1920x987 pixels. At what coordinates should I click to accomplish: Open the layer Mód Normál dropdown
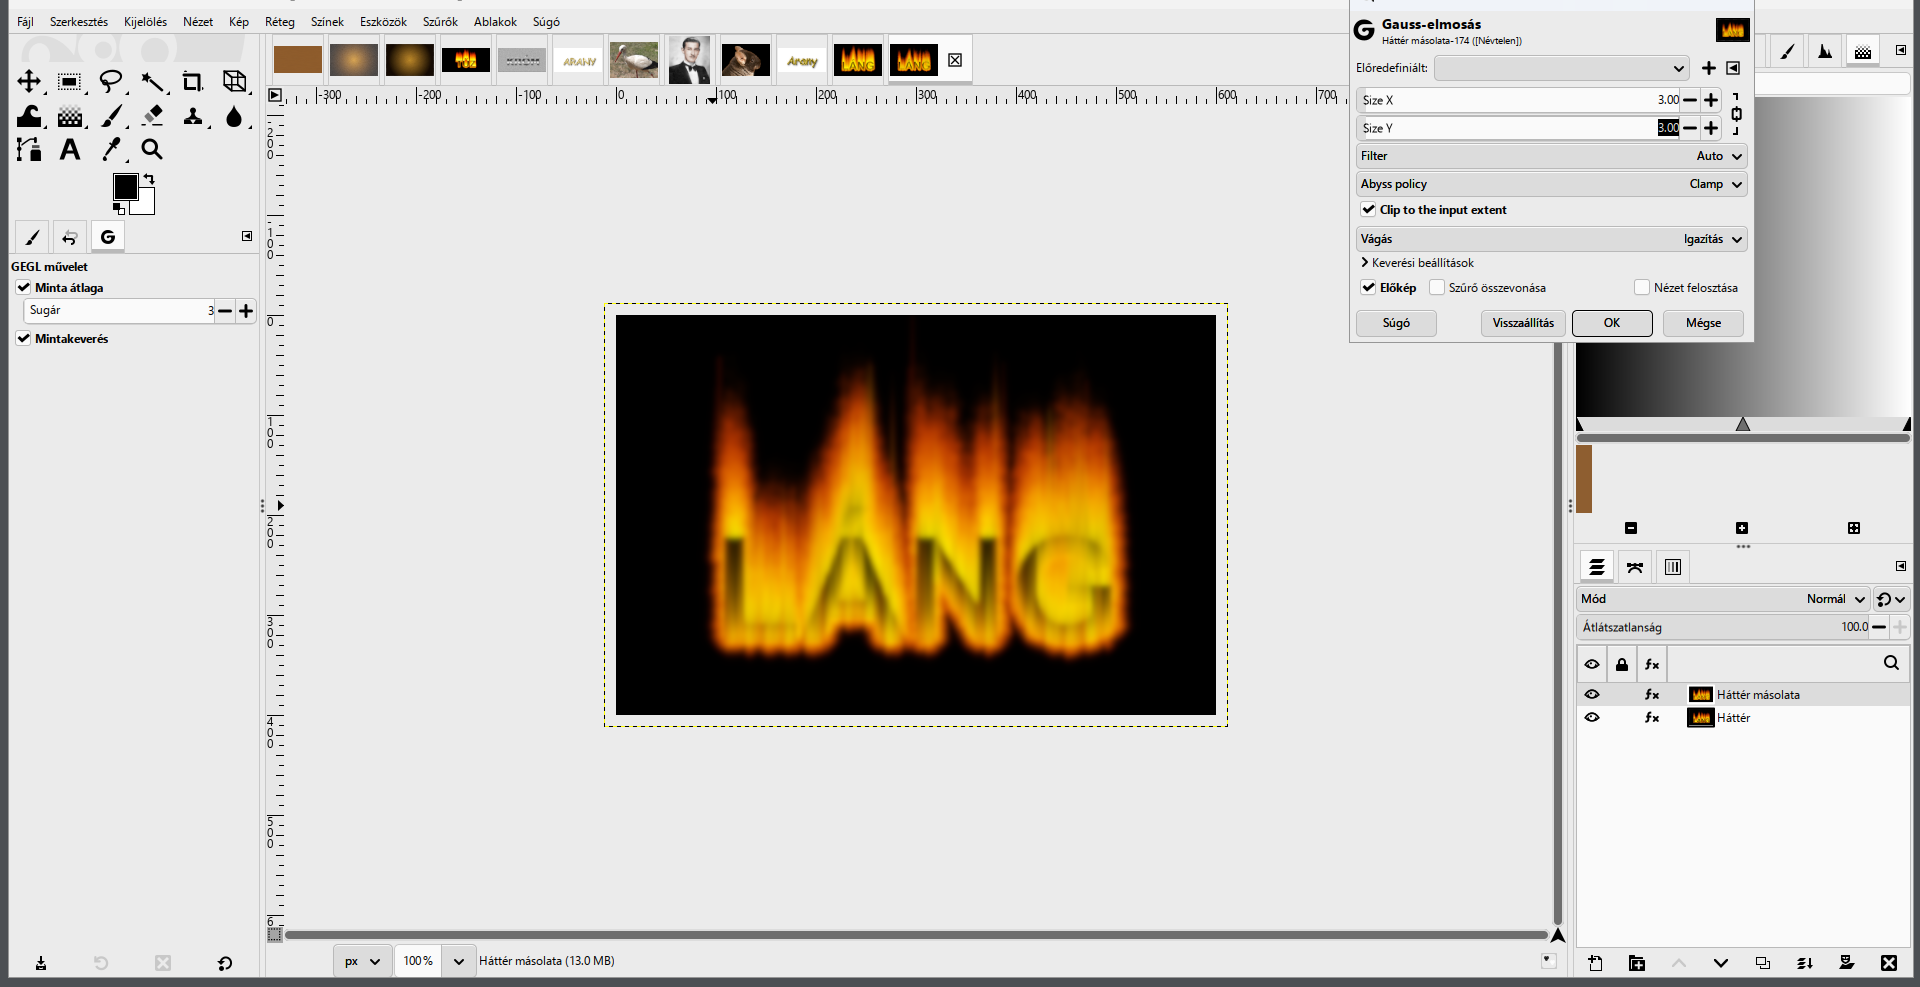click(1723, 599)
